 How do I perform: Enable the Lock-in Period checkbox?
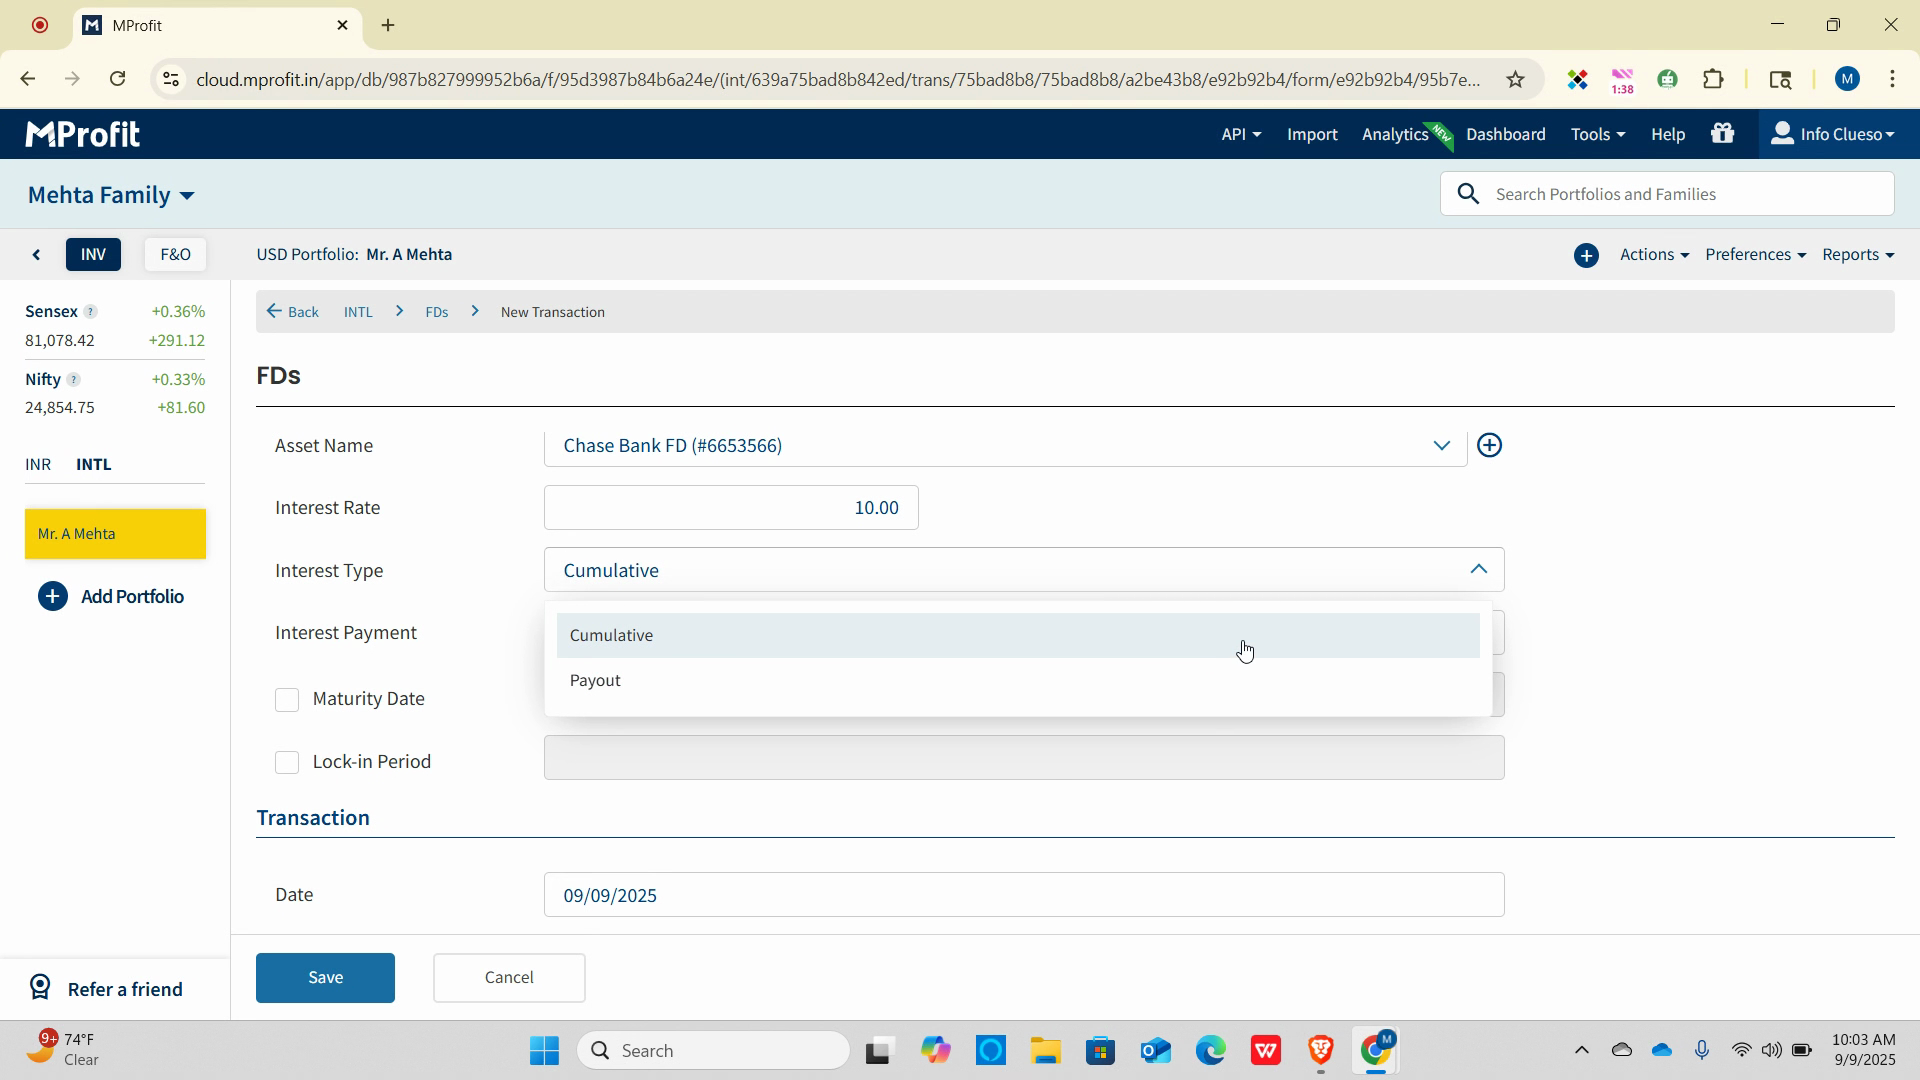click(287, 763)
